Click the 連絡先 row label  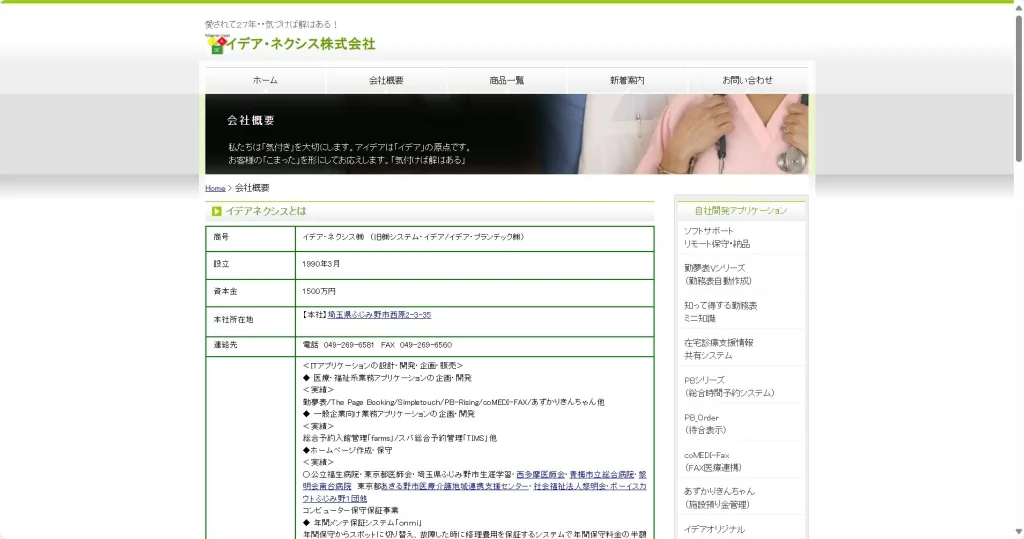click(225, 345)
